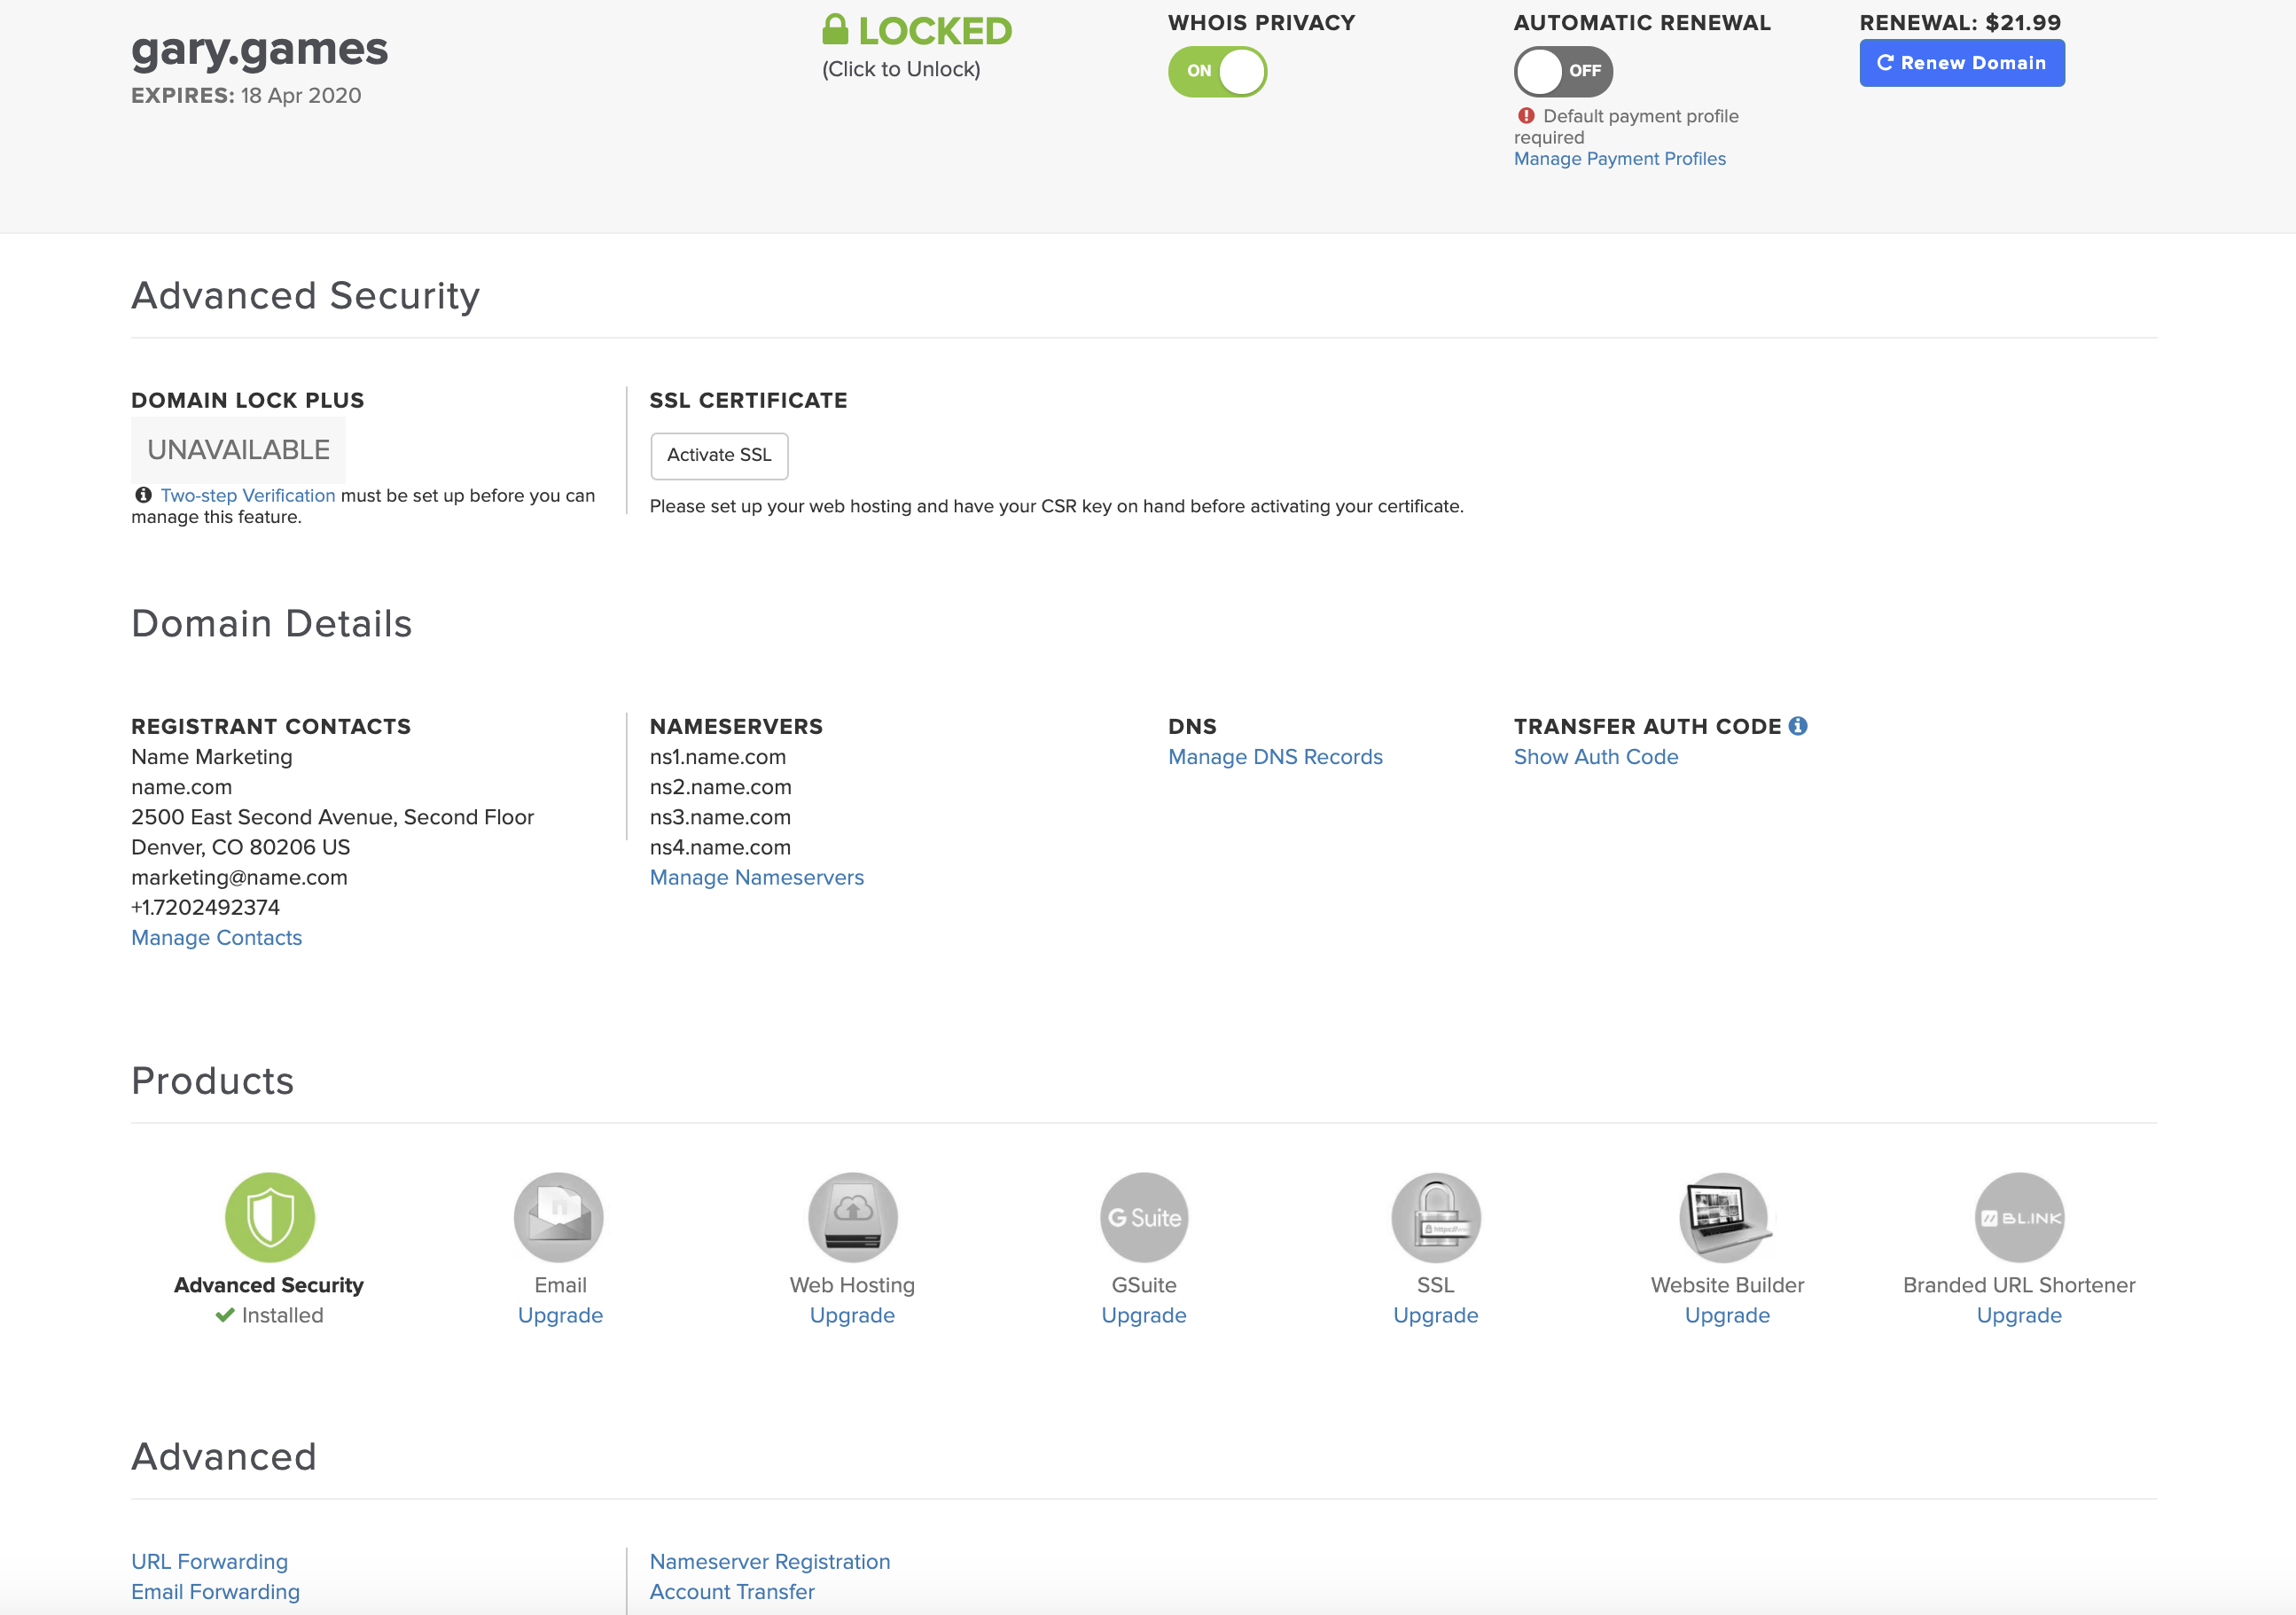Open the Two-step Verification link
The image size is (2296, 1615).
pos(248,495)
